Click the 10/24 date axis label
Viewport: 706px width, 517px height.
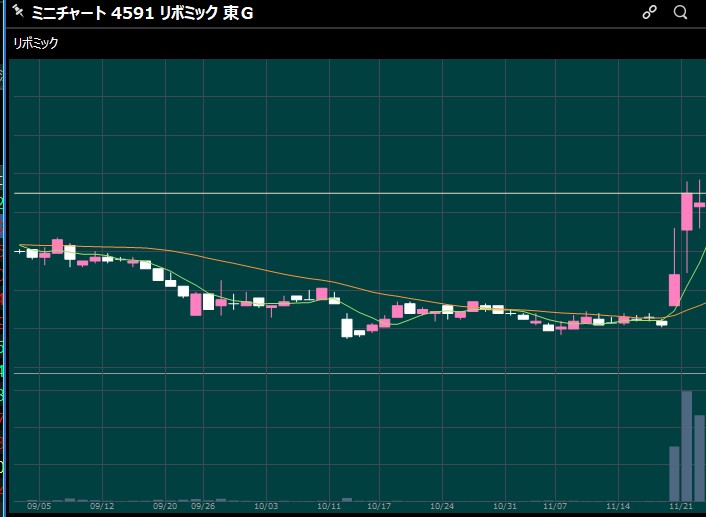point(442,506)
